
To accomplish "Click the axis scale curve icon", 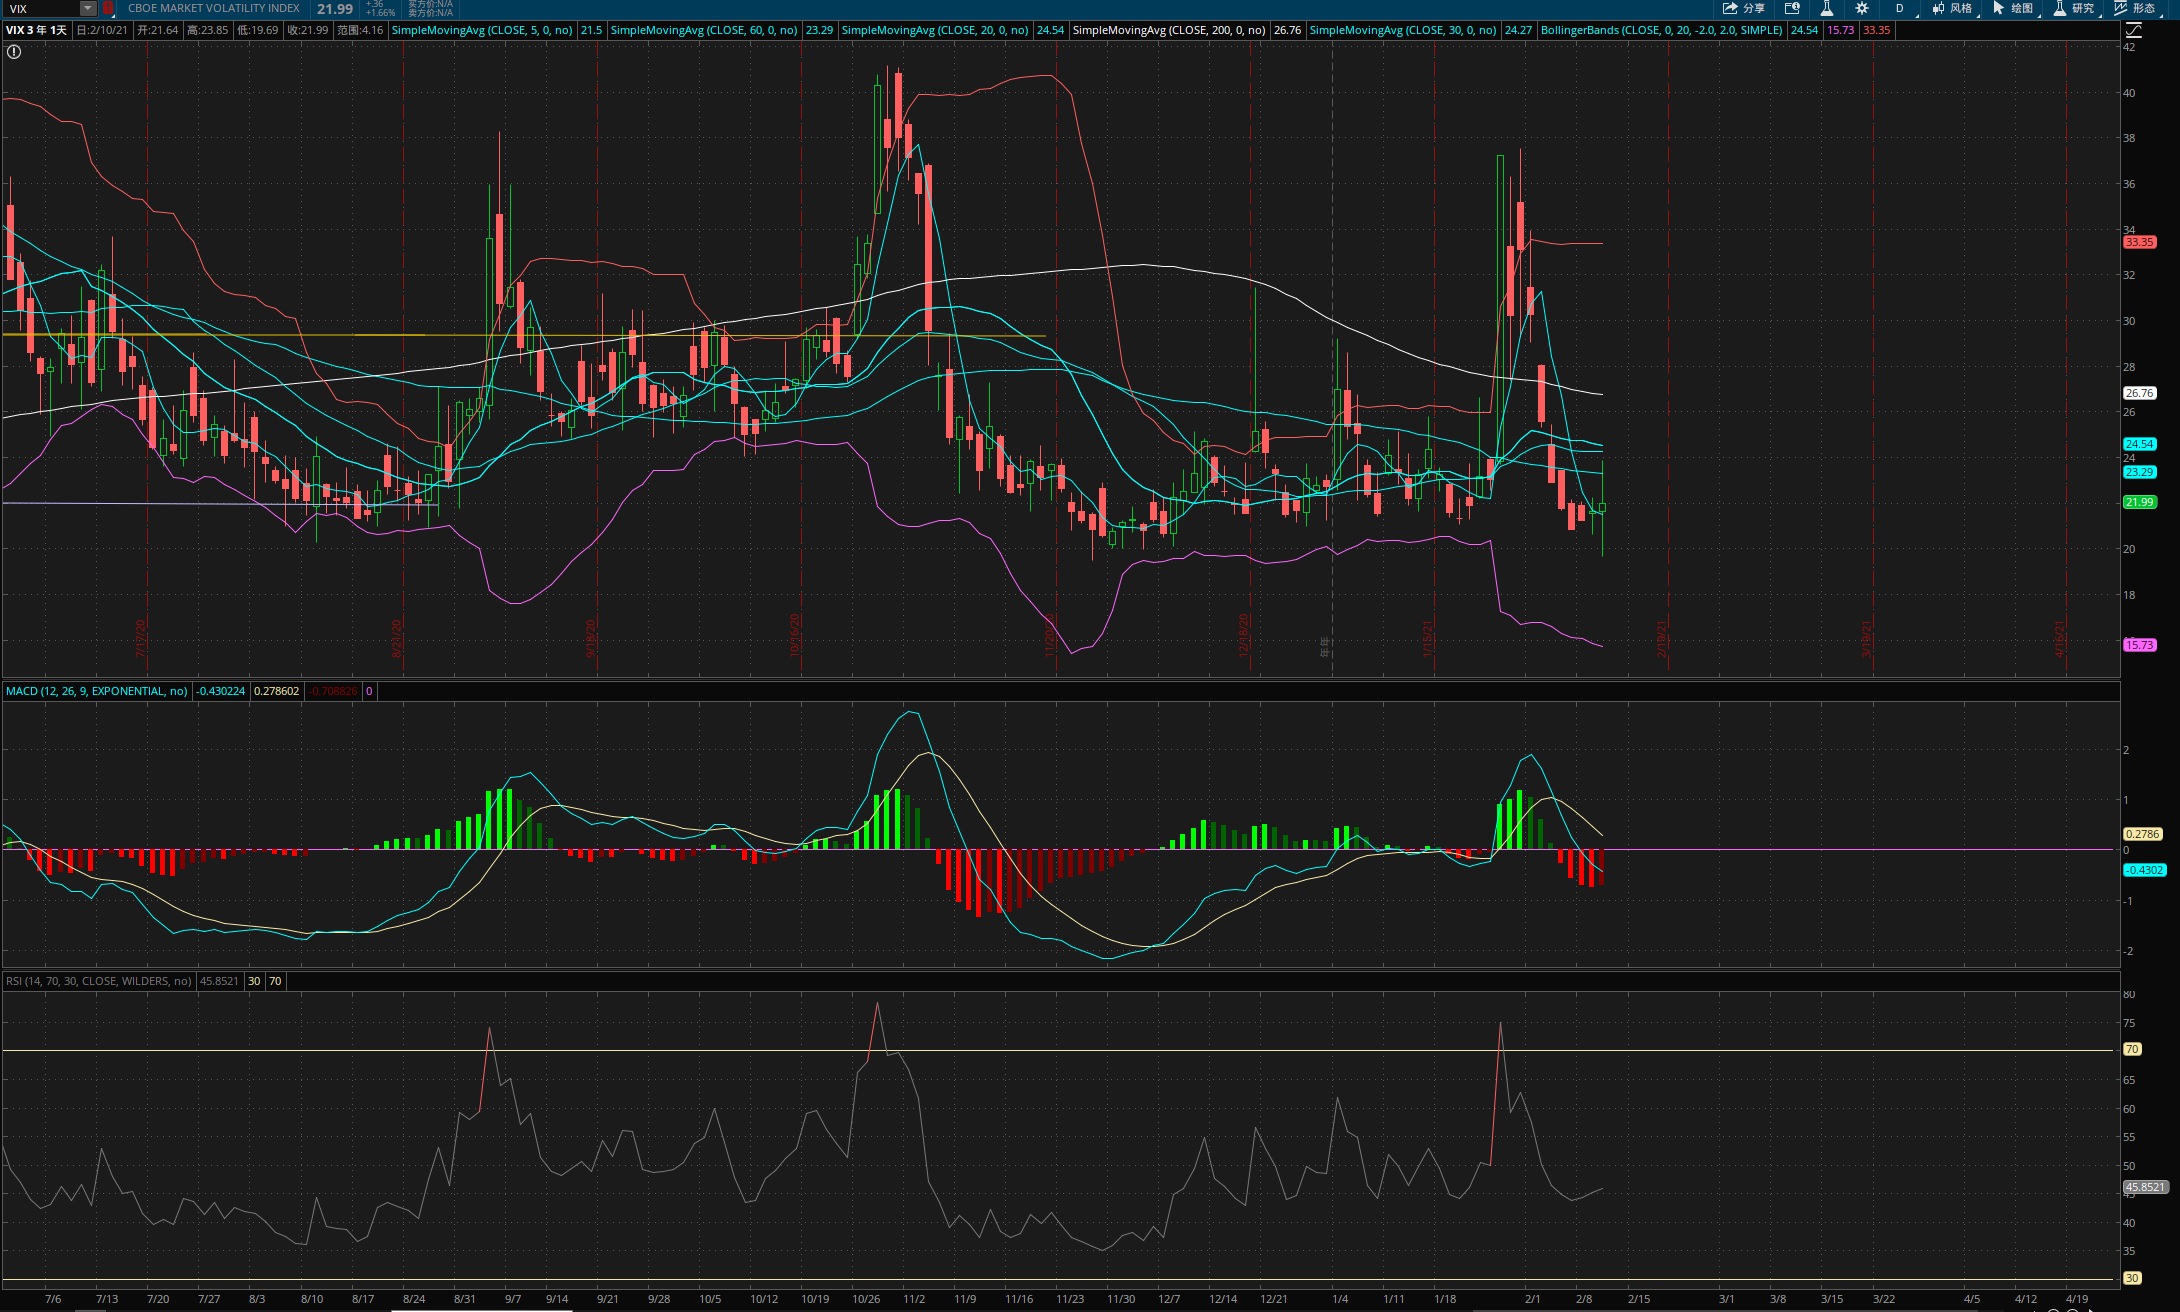I will [2133, 30].
